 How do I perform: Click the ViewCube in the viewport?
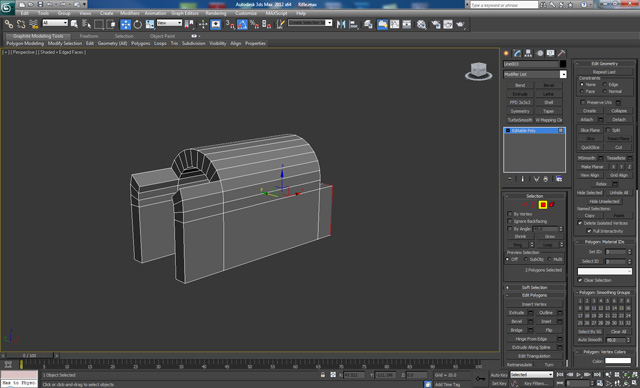pos(478,71)
